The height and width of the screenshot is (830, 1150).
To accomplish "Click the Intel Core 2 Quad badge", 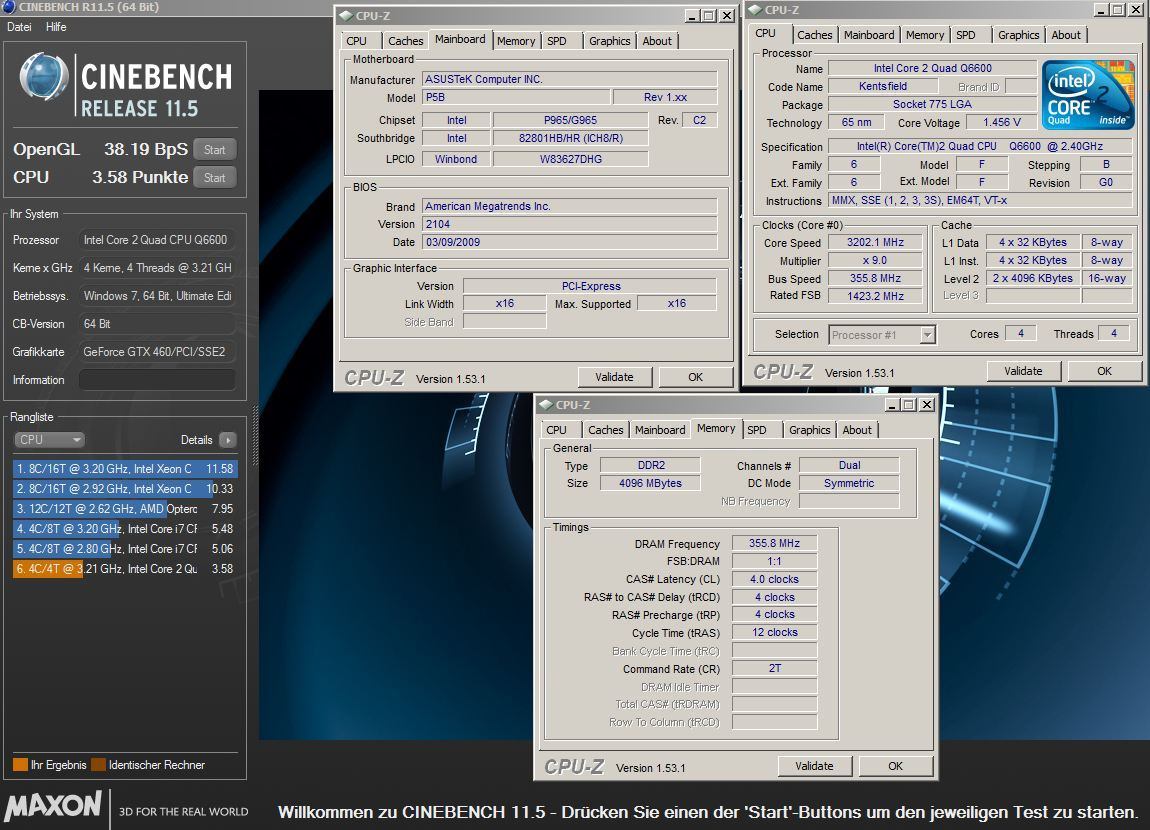I will (1088, 95).
